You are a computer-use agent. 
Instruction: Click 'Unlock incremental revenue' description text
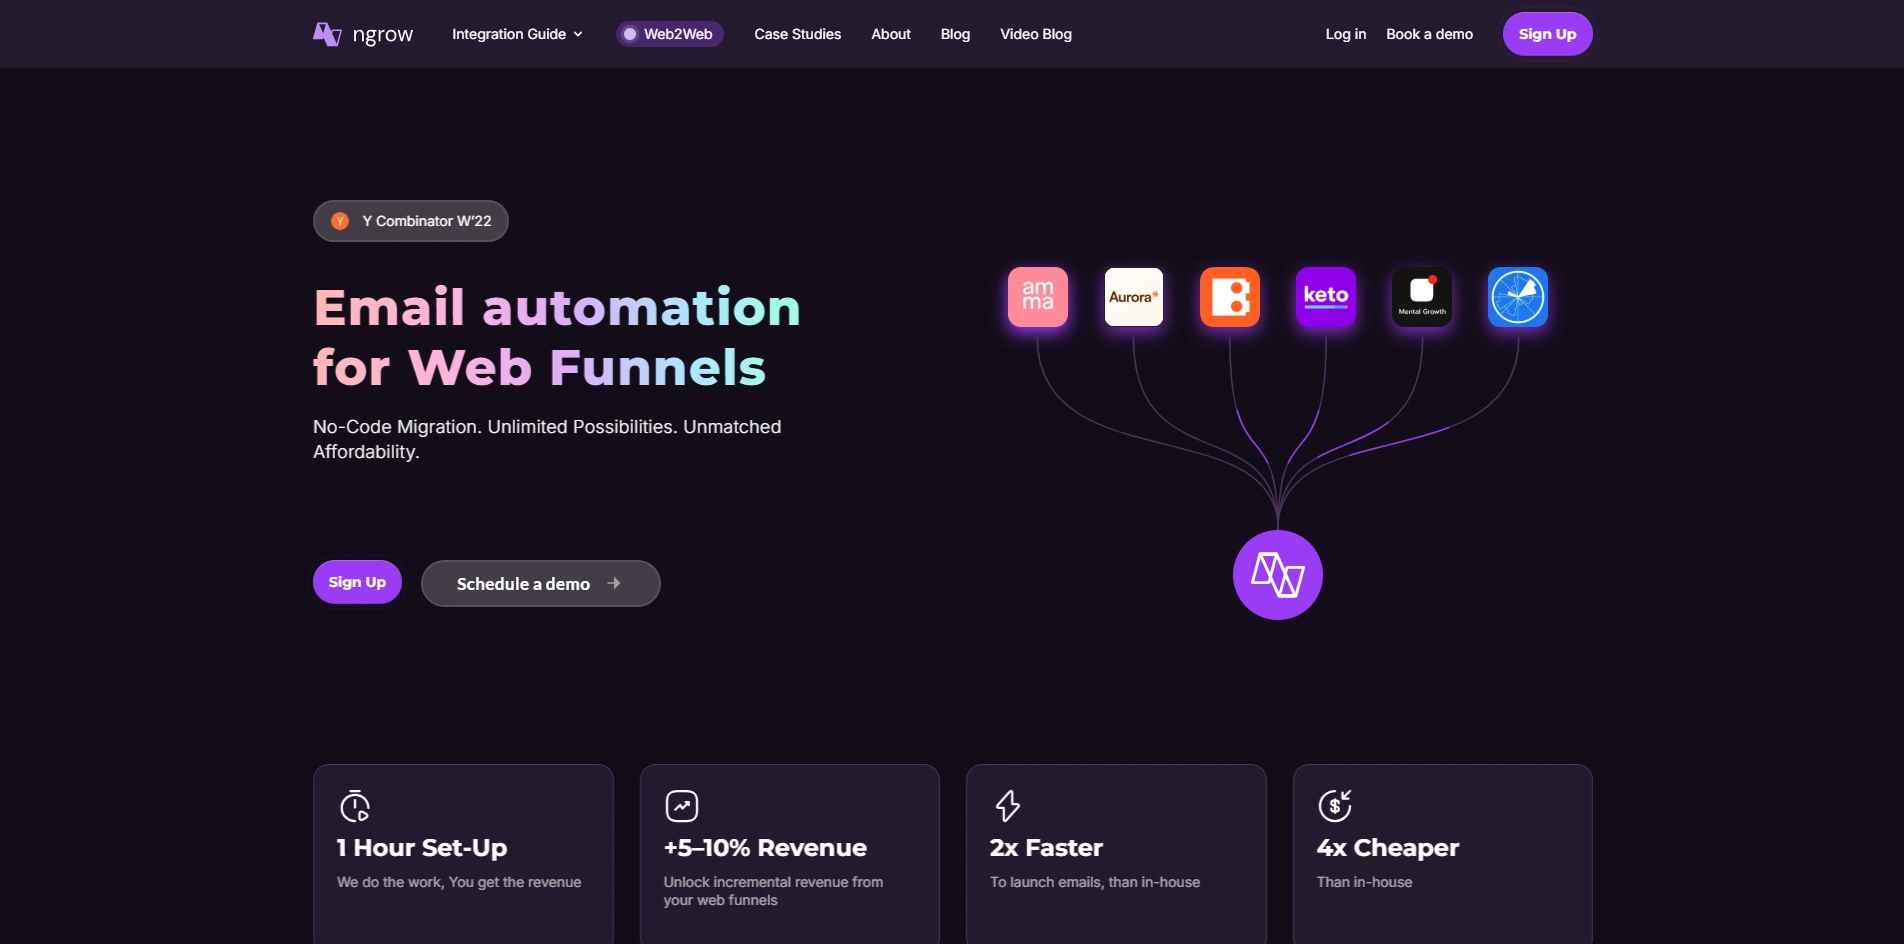(773, 891)
